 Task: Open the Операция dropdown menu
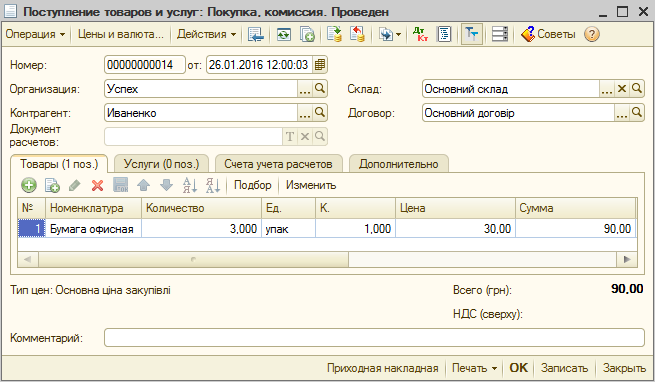(35, 34)
